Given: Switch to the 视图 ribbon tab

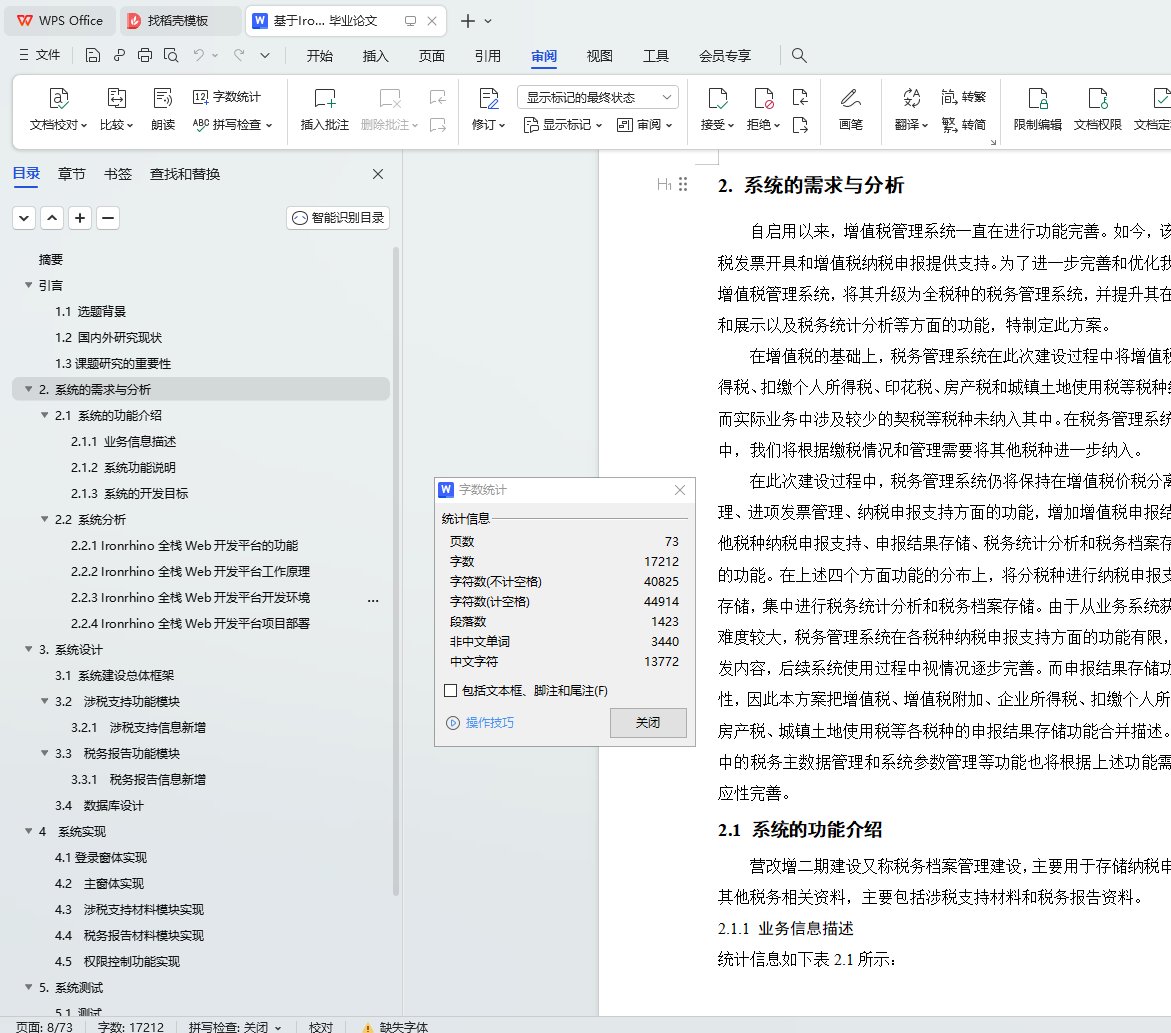Looking at the screenshot, I should [x=600, y=56].
